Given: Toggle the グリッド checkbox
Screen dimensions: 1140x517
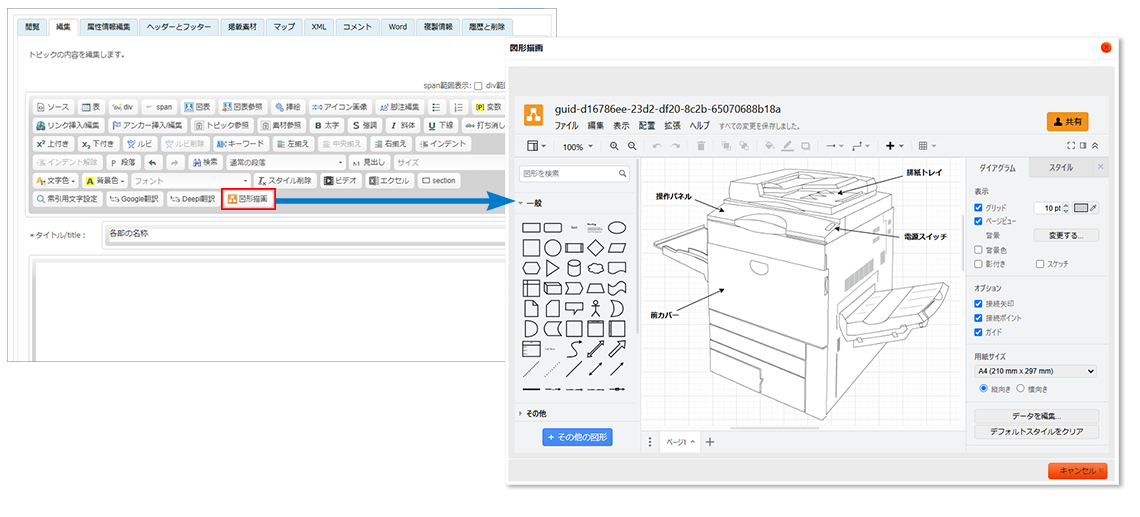Looking at the screenshot, I should tap(979, 208).
